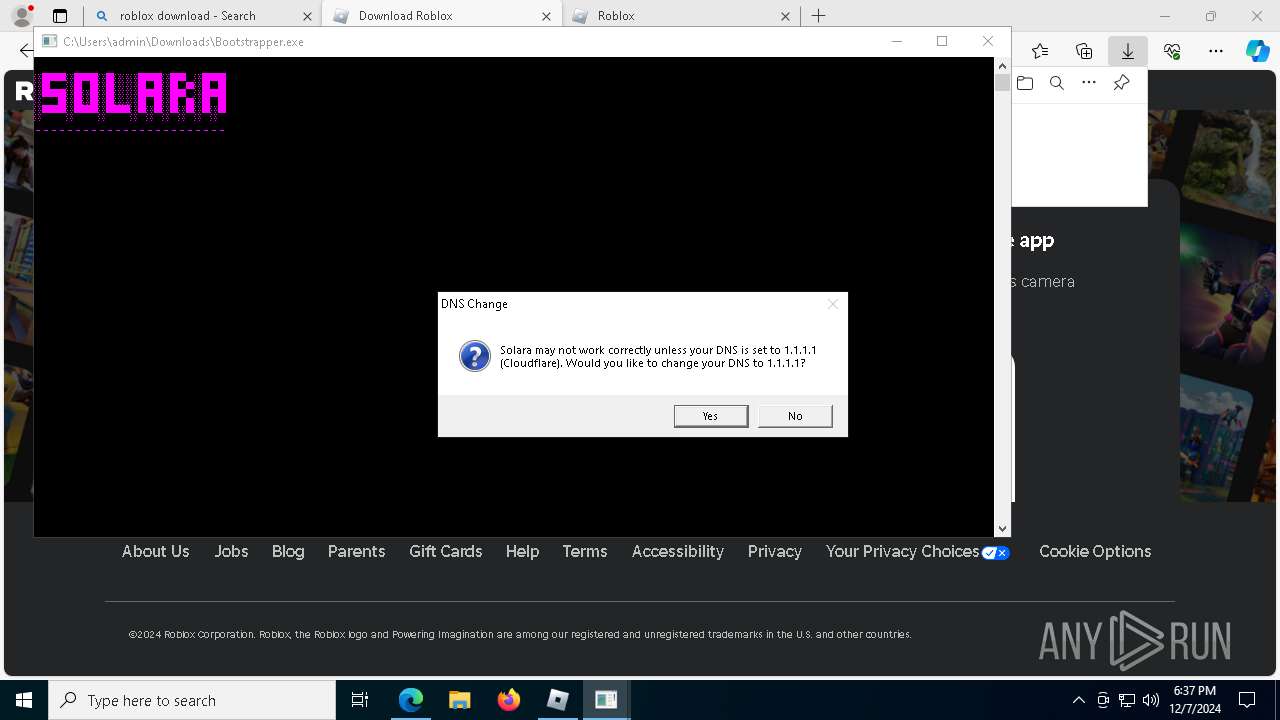Open the console app taskbar icon
The height and width of the screenshot is (720, 1280).
click(x=606, y=700)
